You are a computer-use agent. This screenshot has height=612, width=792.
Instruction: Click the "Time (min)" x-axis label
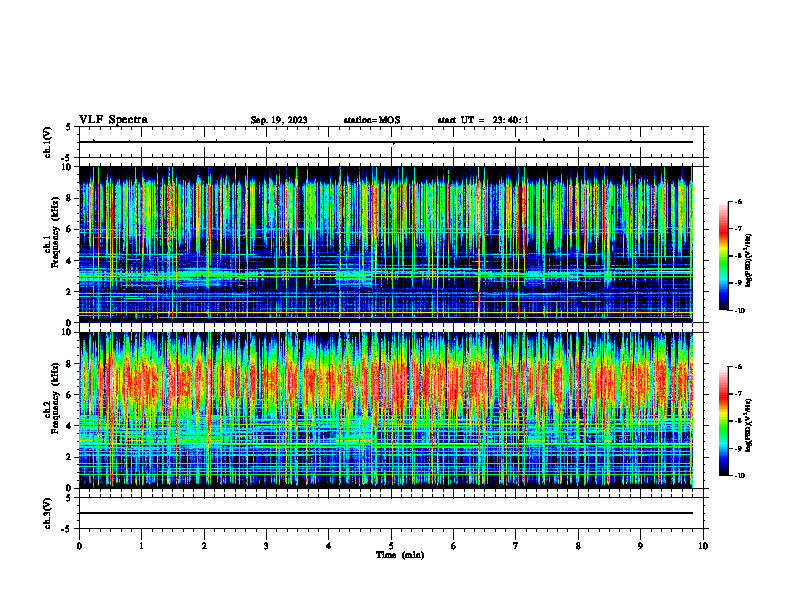[400, 555]
